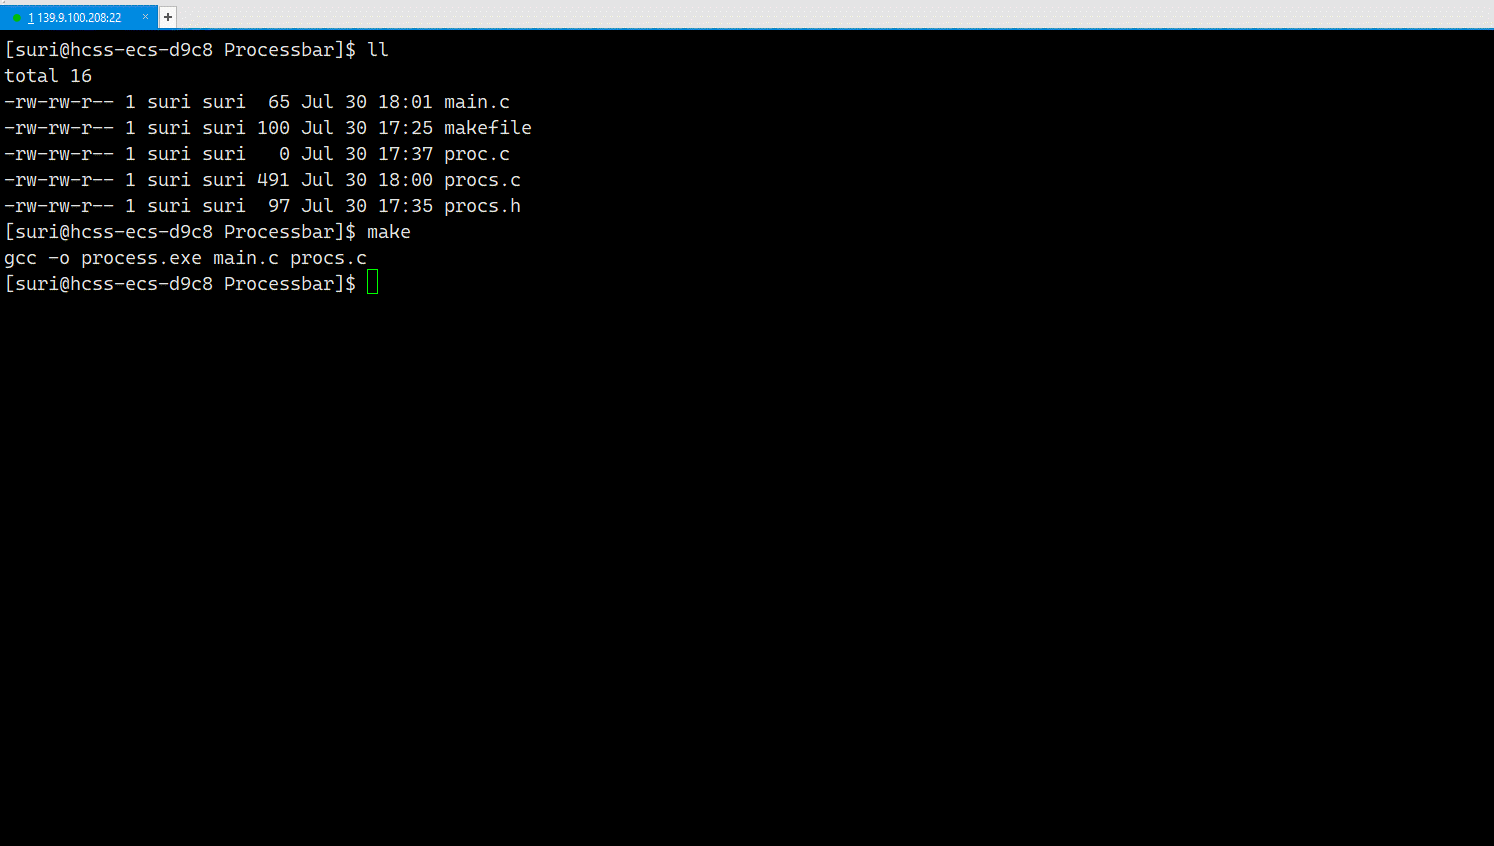Click the proc.c filename in listing

tap(477, 154)
